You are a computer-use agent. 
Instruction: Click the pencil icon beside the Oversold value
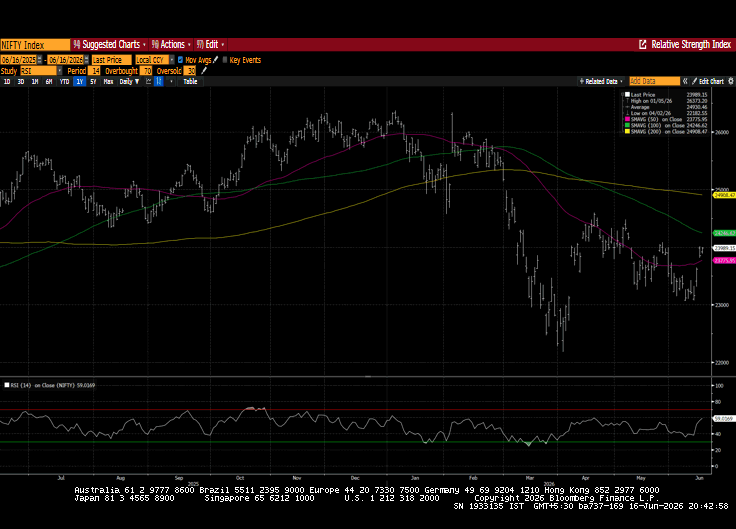[x=204, y=71]
